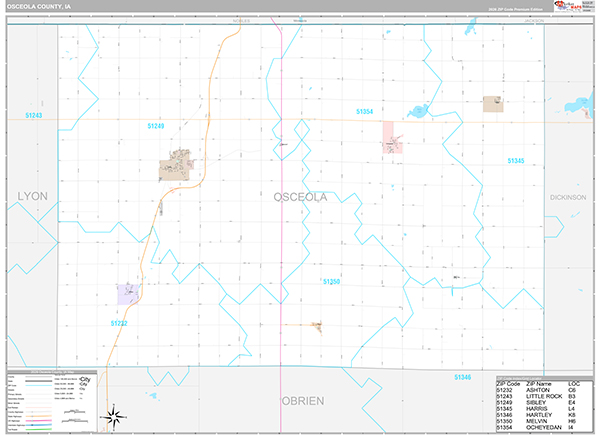Click the 'ZIP Name' column header

[x=539, y=384]
